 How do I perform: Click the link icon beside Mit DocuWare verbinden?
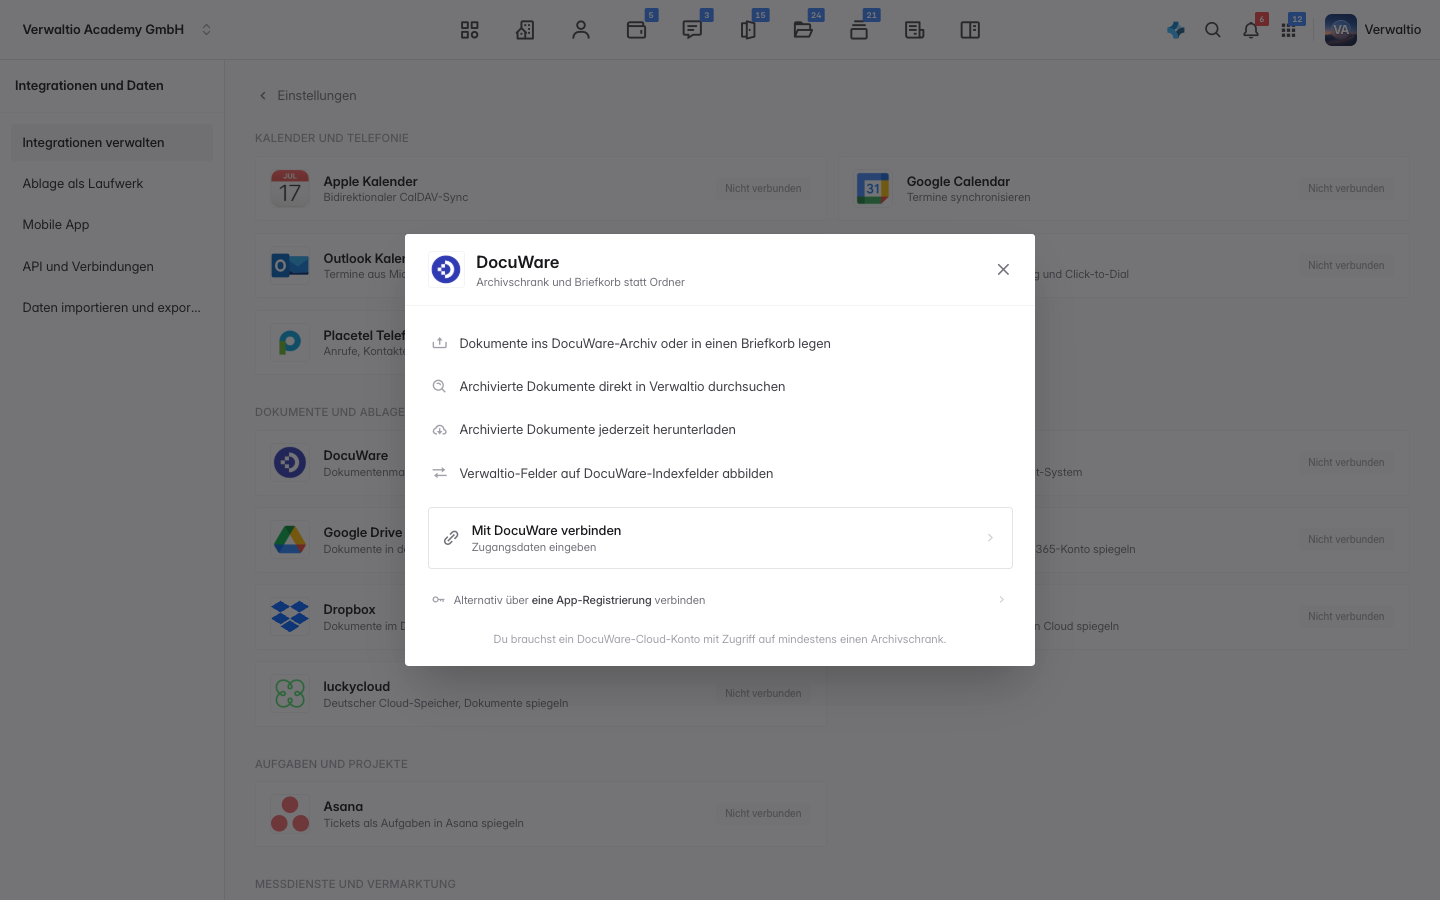click(451, 538)
